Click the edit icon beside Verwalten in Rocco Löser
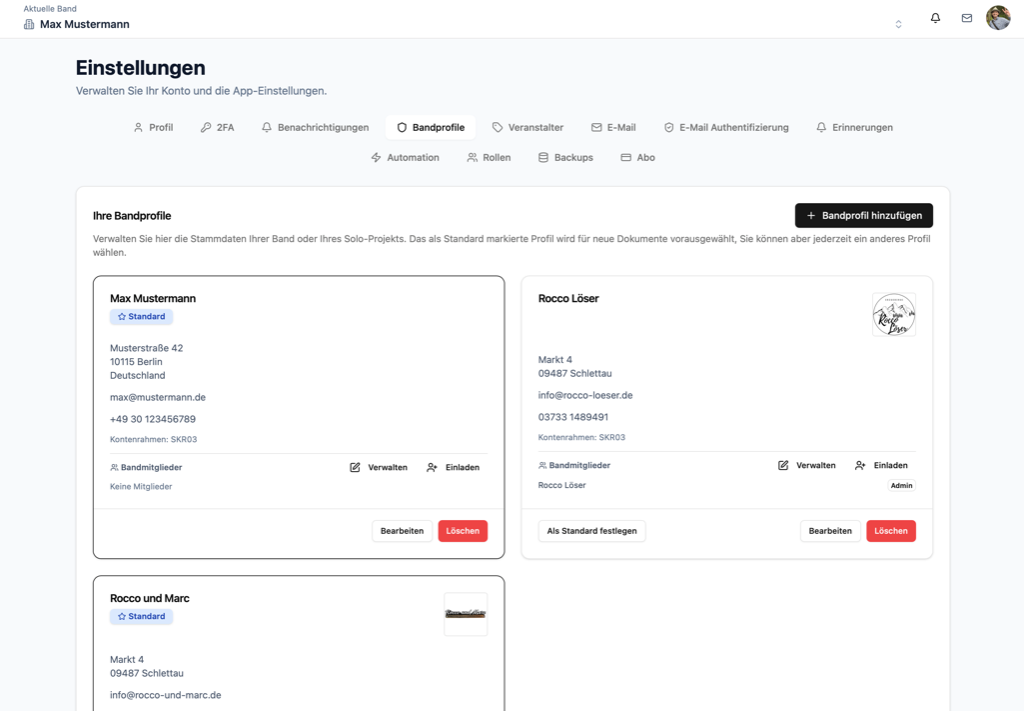This screenshot has height=711, width=1024. click(x=783, y=466)
